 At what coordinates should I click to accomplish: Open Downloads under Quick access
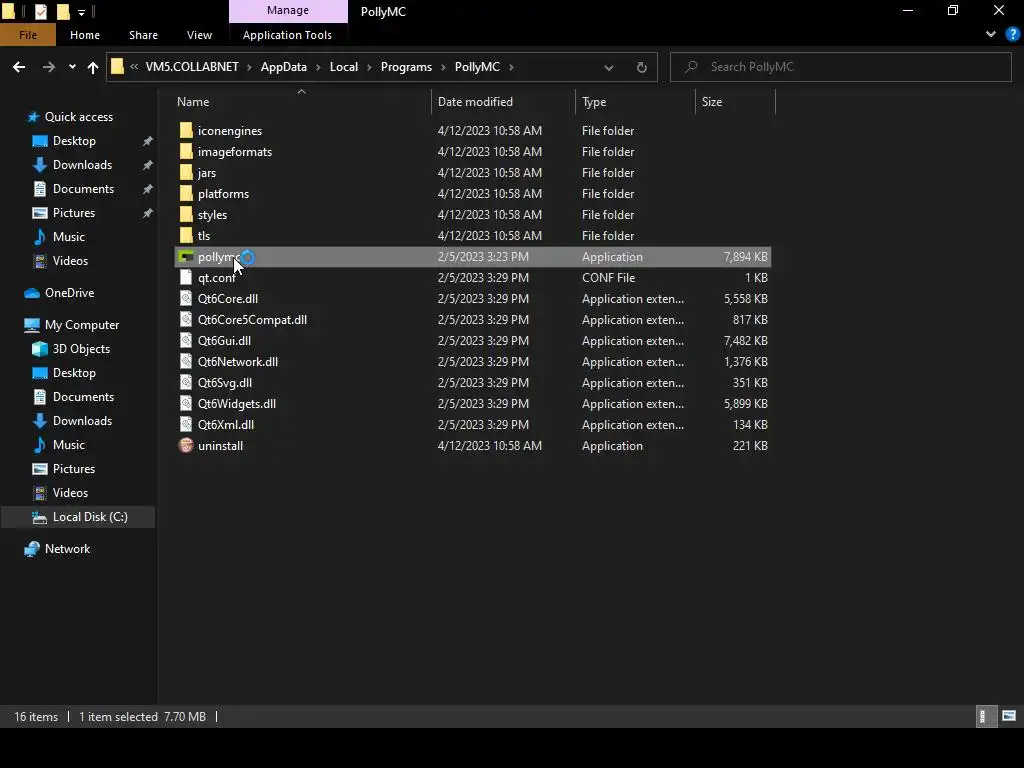(82, 165)
